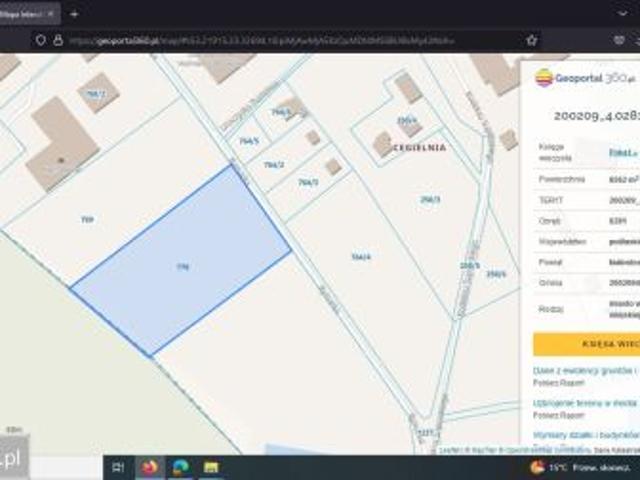Click parcel label 798/2 on building
This screenshot has width=640, height=480.
pyautogui.click(x=96, y=94)
